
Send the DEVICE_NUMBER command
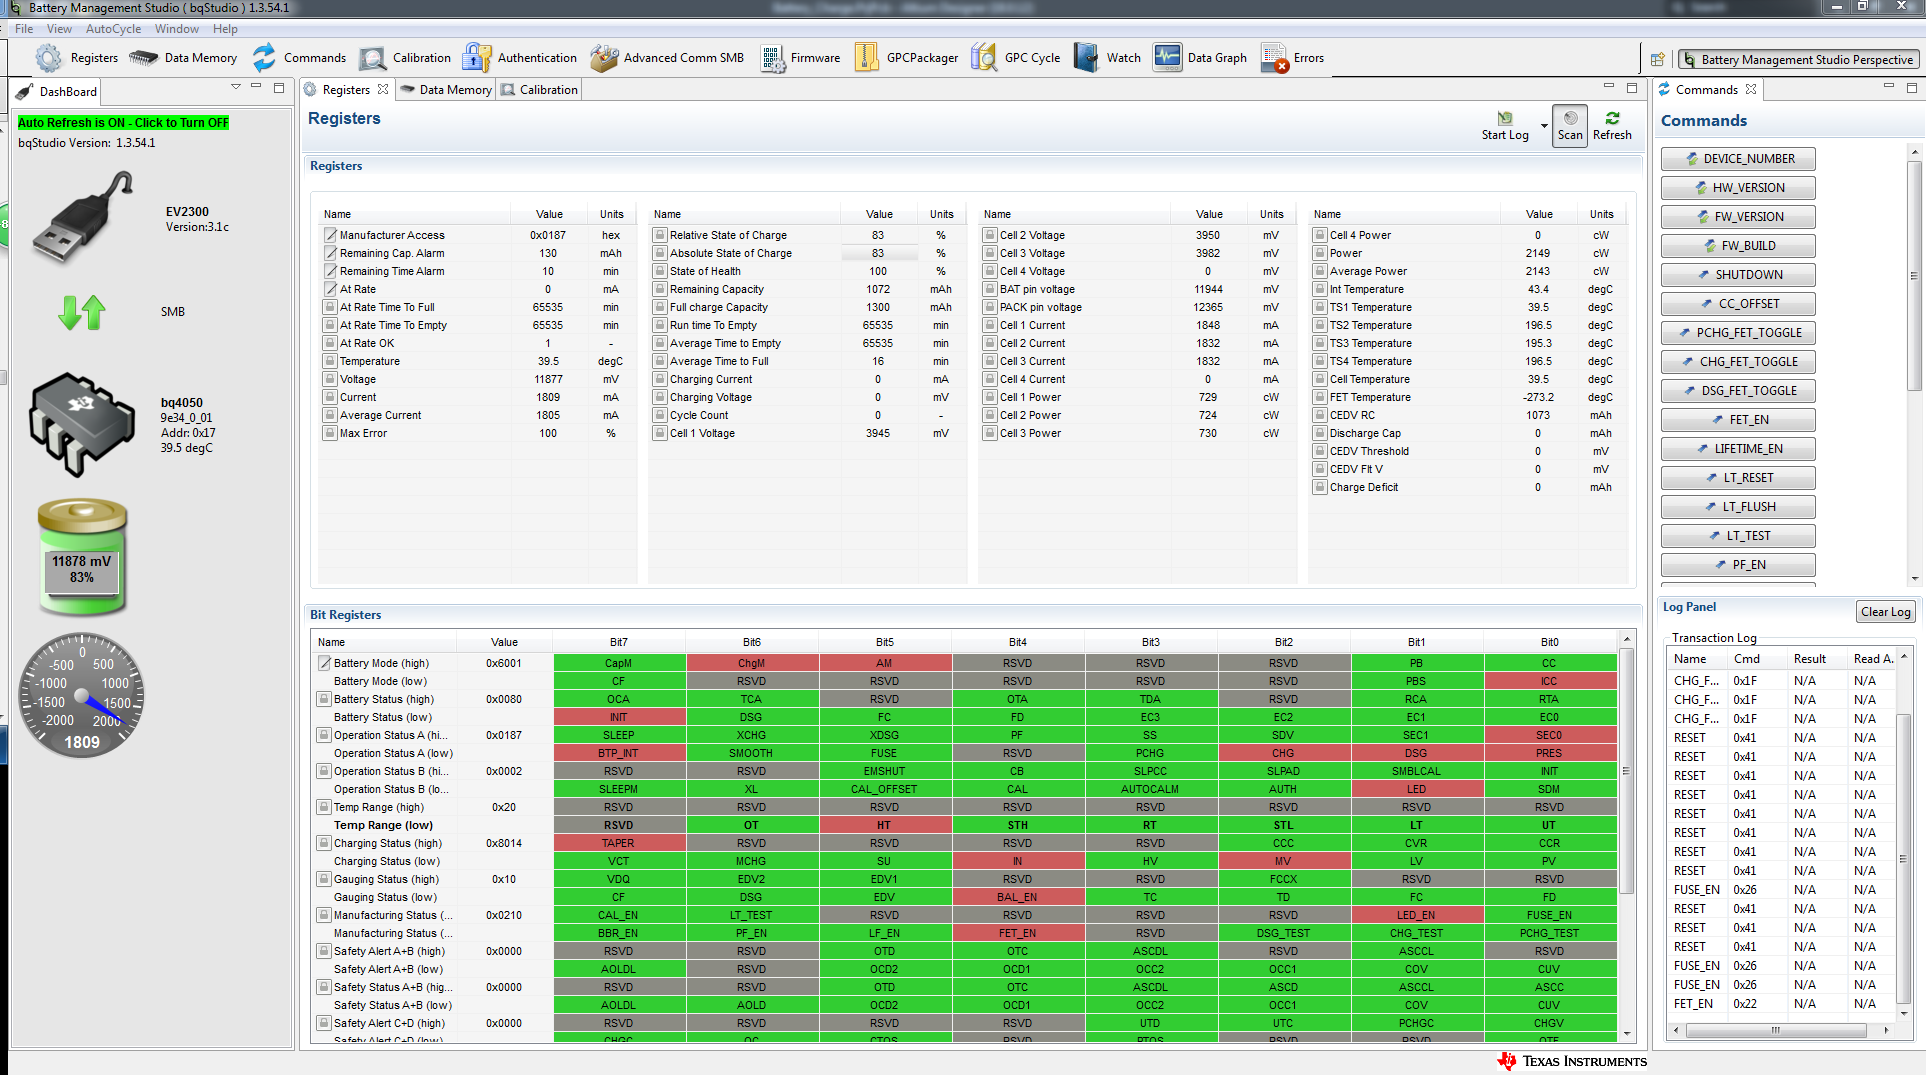1738,159
